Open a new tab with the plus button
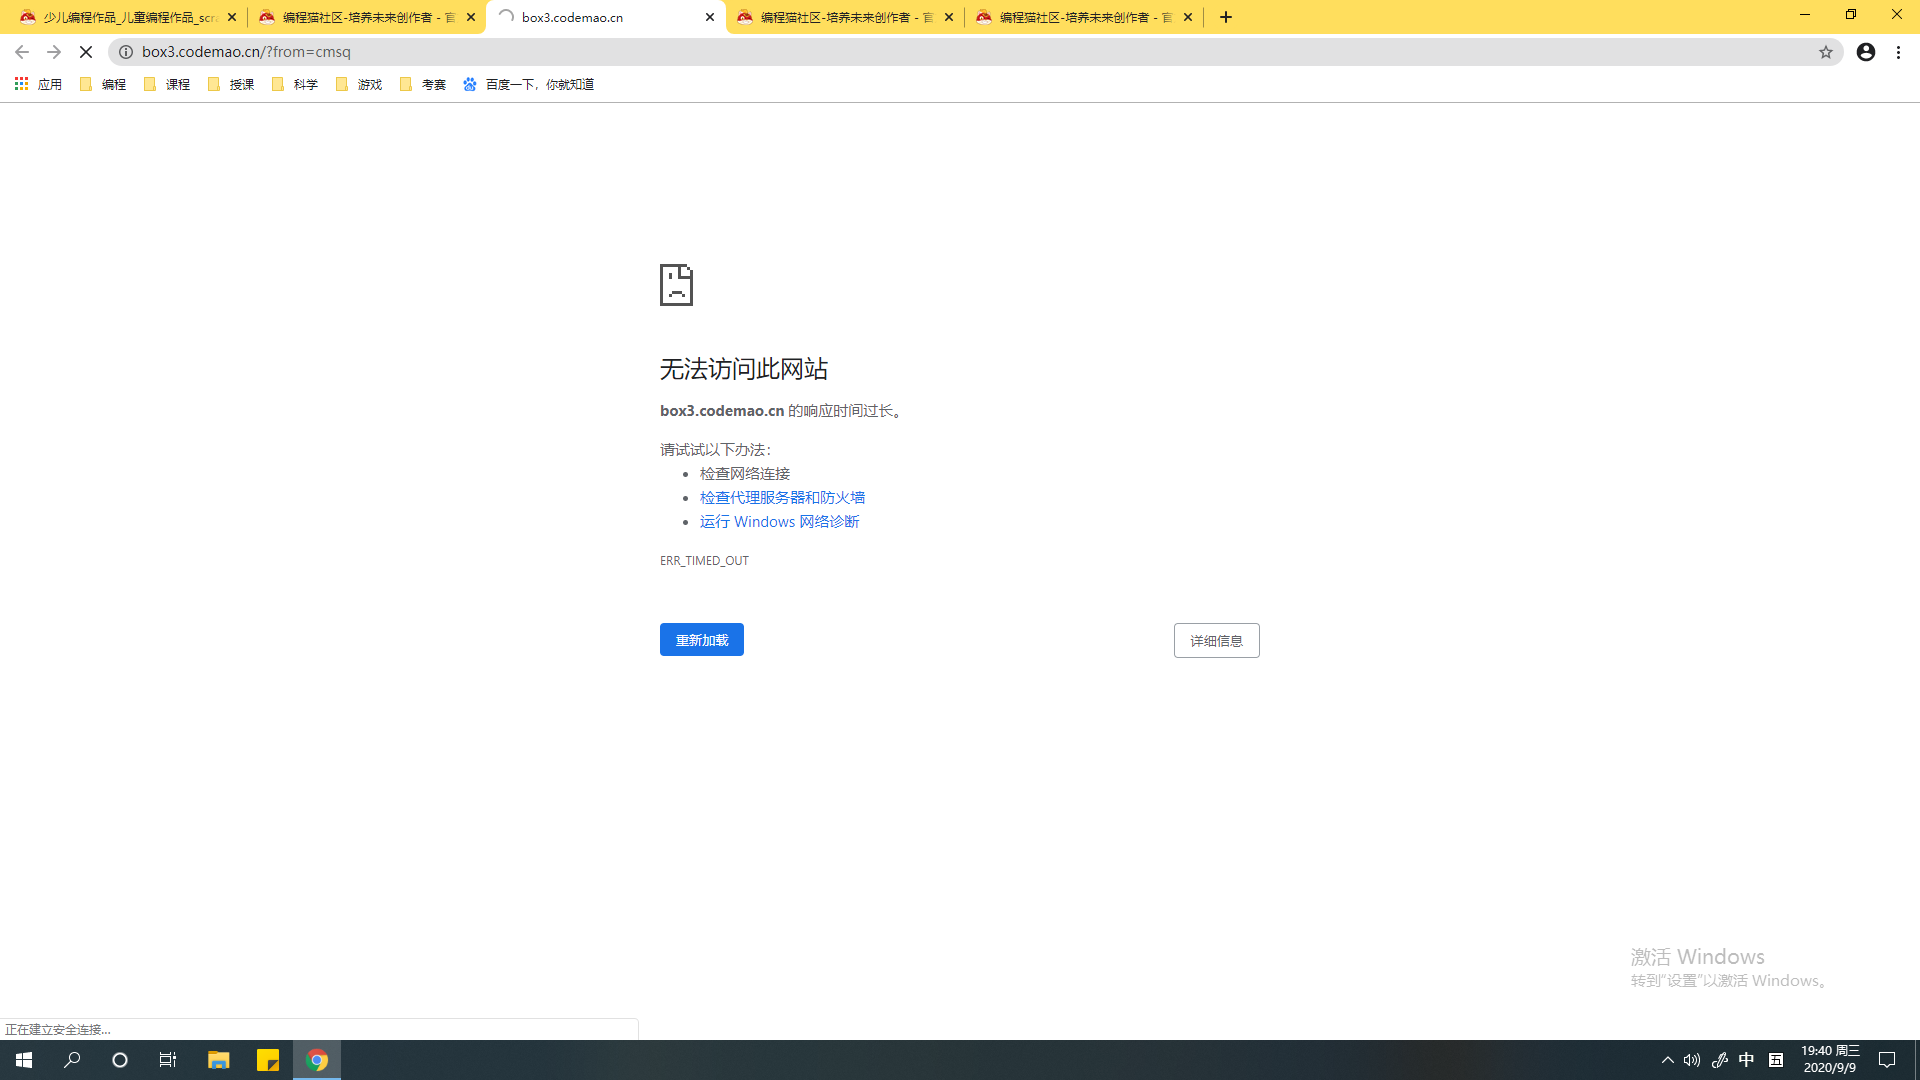 pyautogui.click(x=1226, y=17)
